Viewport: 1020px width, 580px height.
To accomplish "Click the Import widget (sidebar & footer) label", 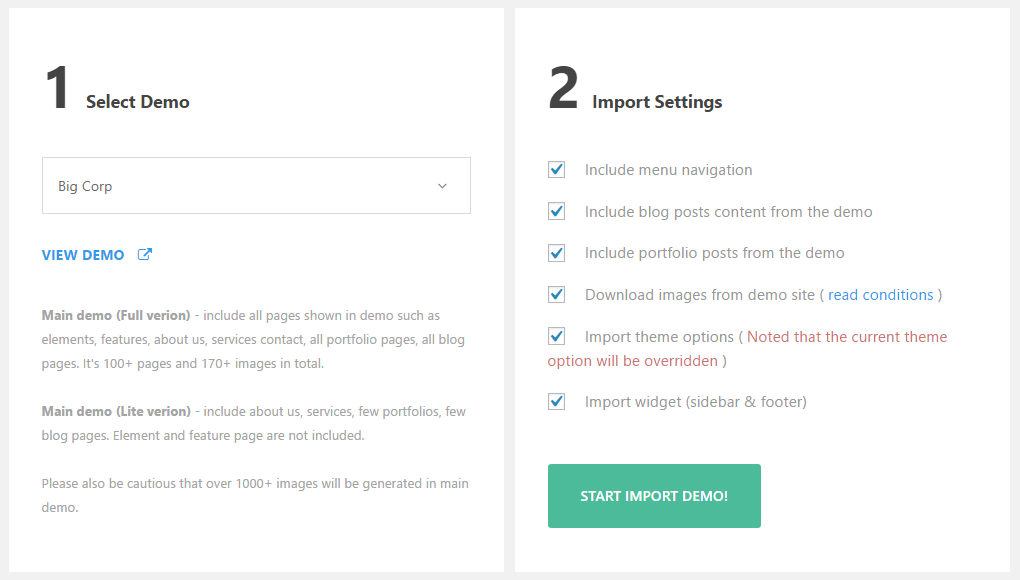I will pos(695,402).
